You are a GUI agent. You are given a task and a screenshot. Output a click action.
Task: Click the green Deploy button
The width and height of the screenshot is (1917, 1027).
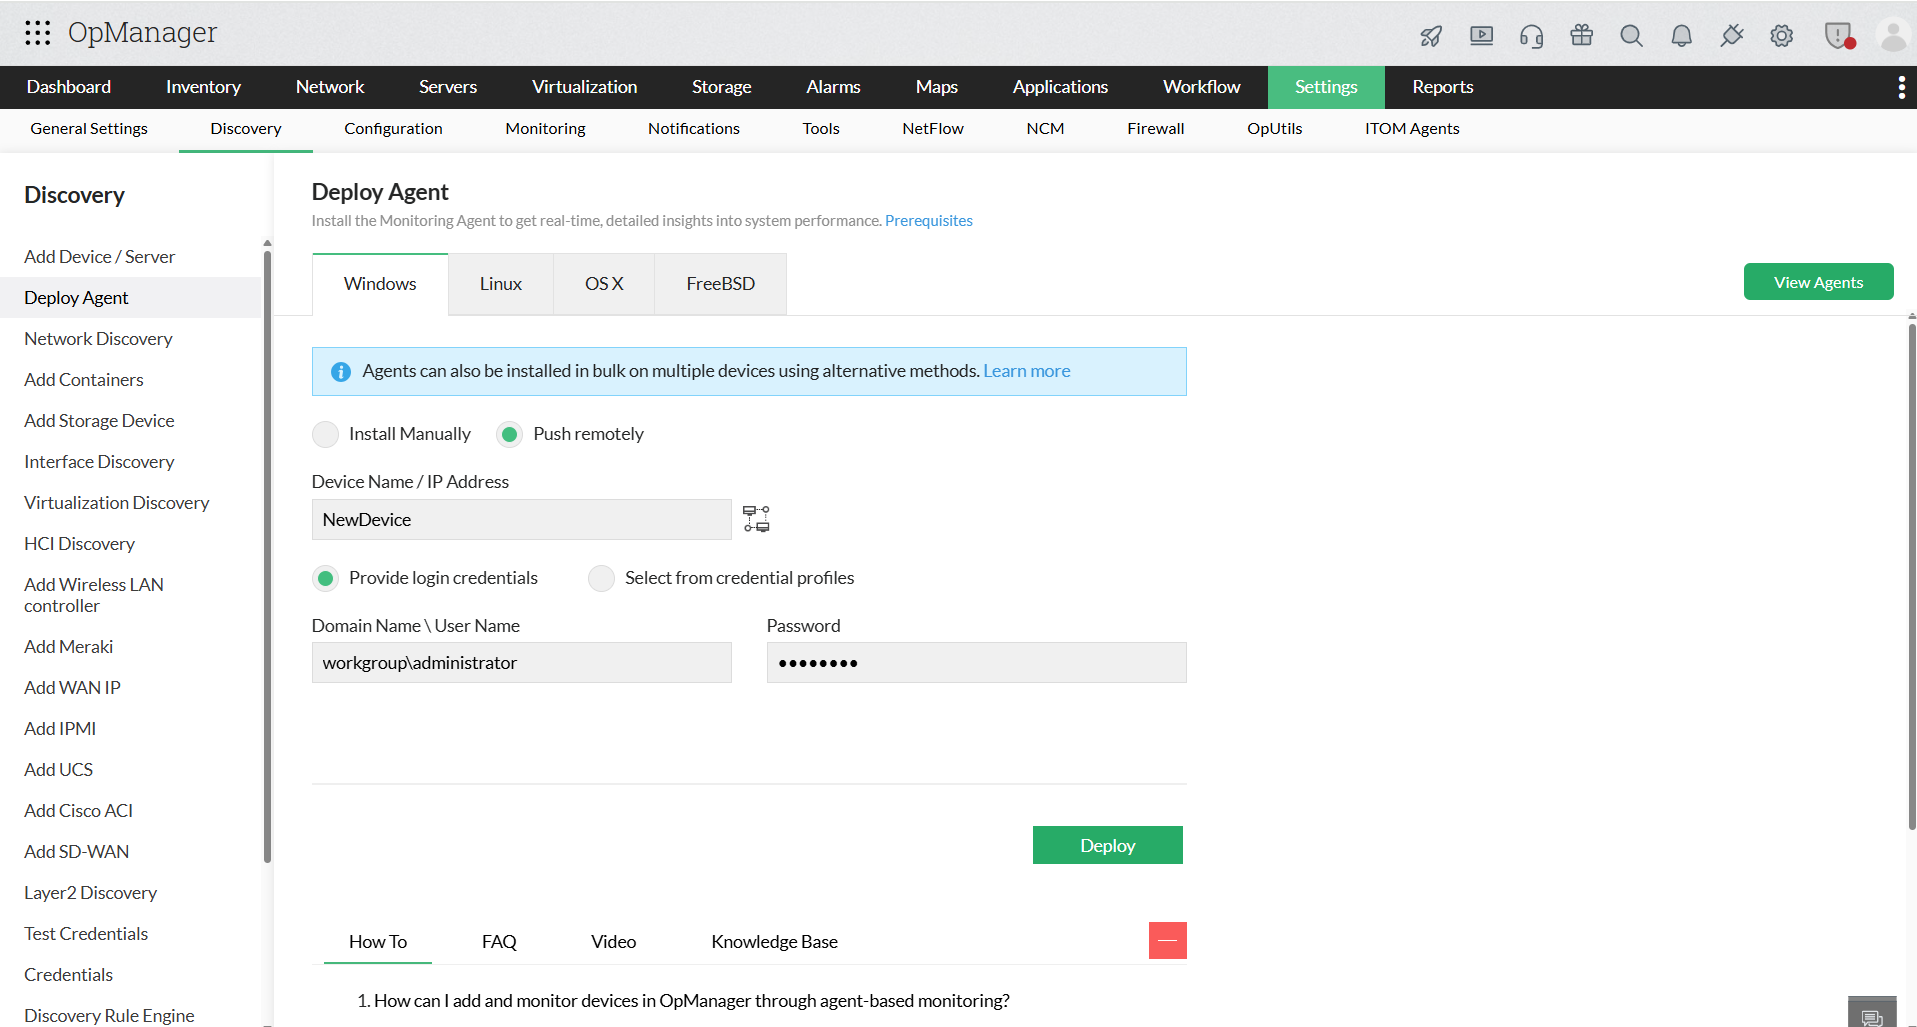(x=1107, y=845)
